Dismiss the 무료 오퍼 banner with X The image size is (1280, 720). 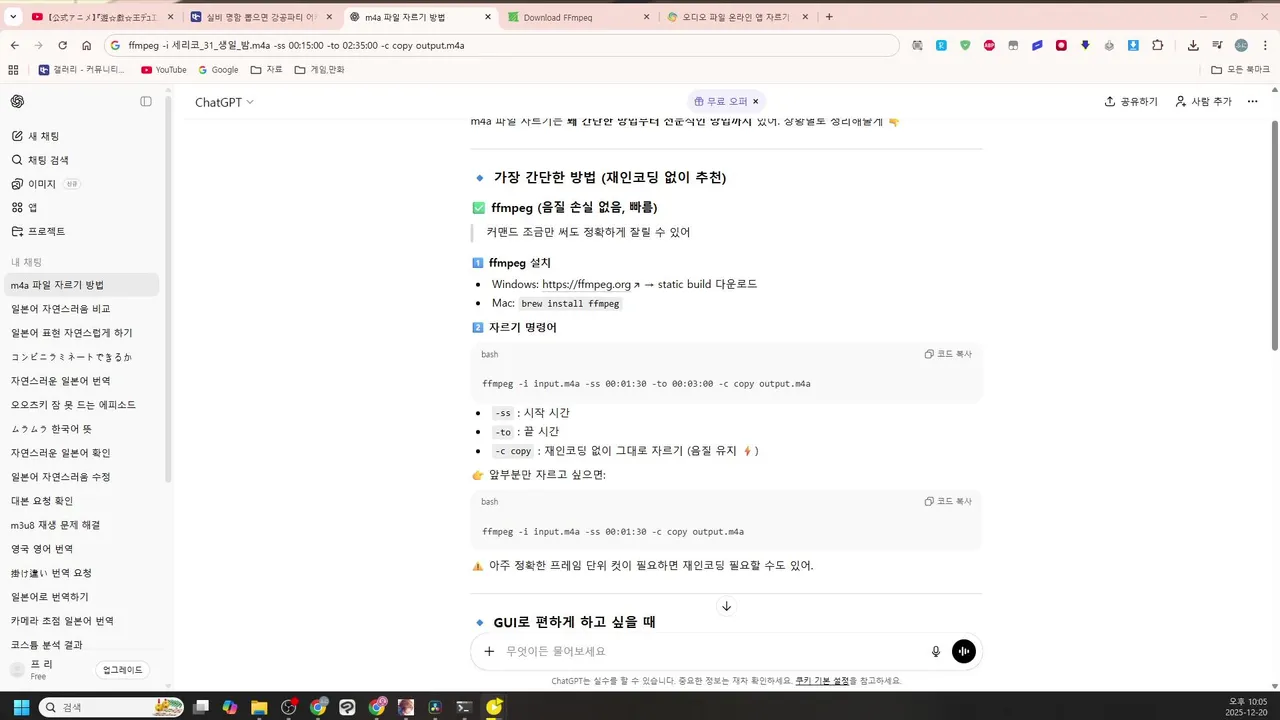pos(756,101)
